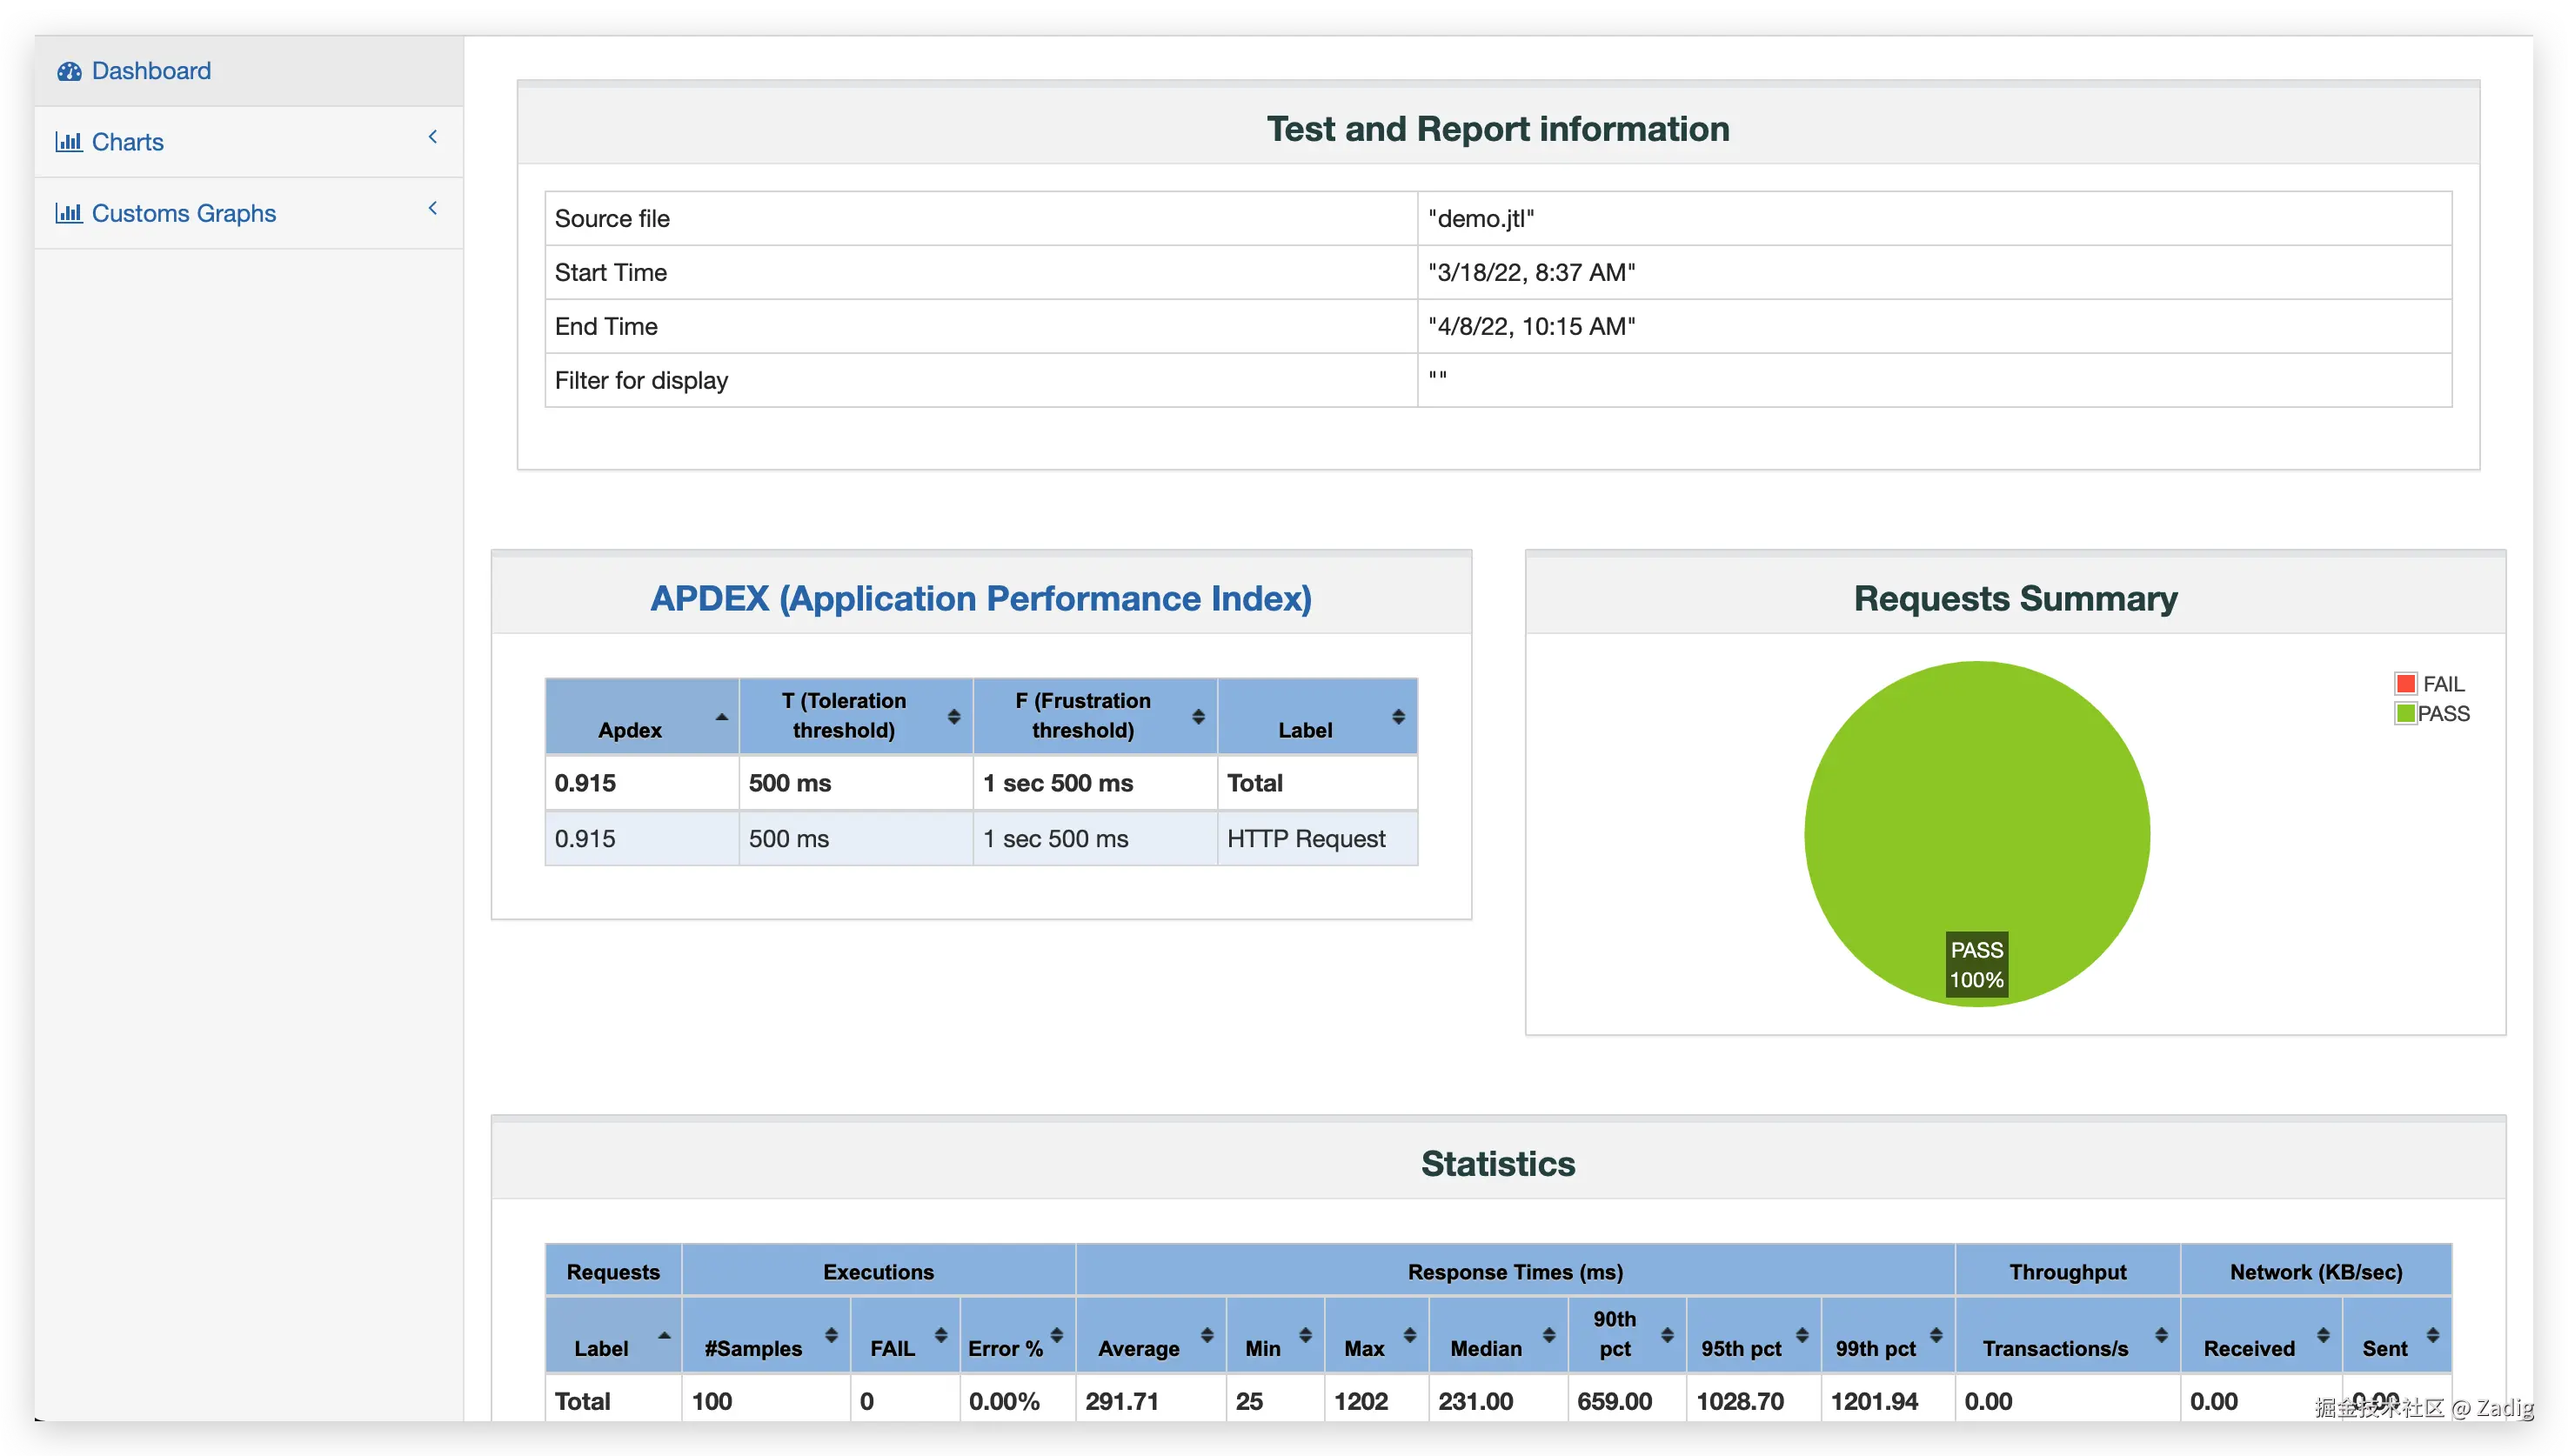Click the green PASS pie slice

pyautogui.click(x=1976, y=800)
